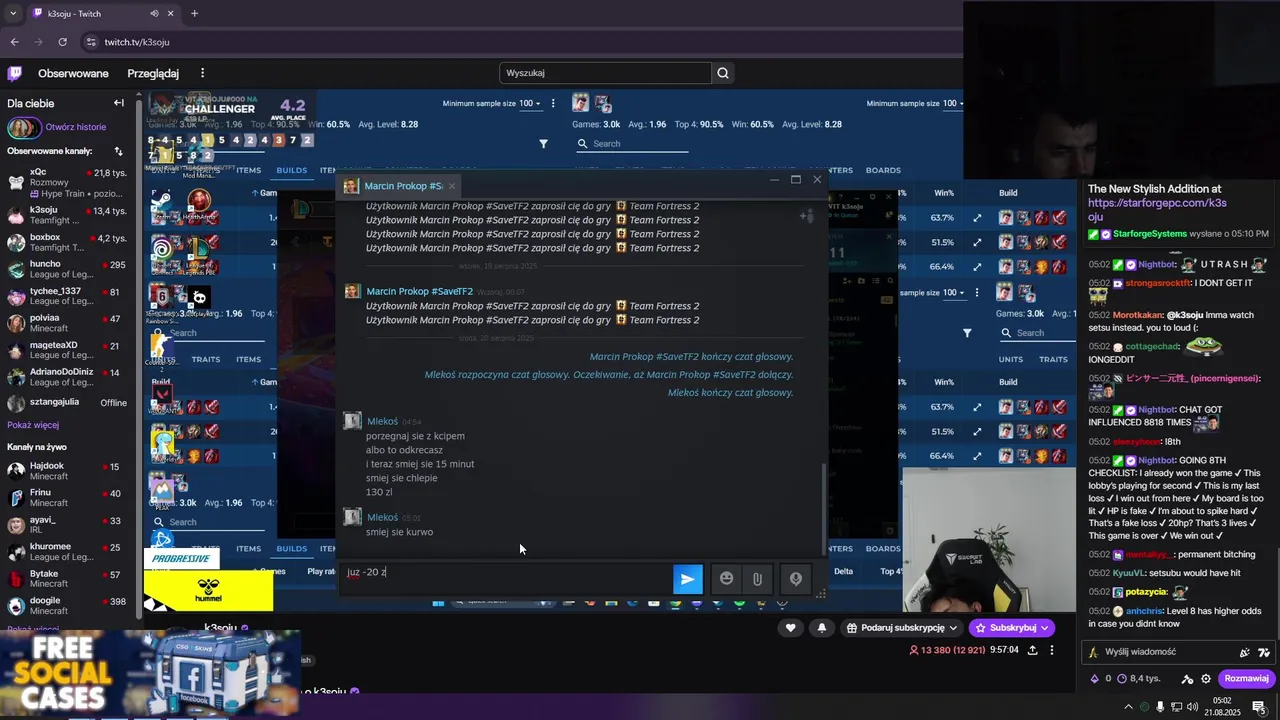The image size is (1280, 720).
Task: Click the Steam chat scrollbar
Action: pyautogui.click(x=824, y=507)
